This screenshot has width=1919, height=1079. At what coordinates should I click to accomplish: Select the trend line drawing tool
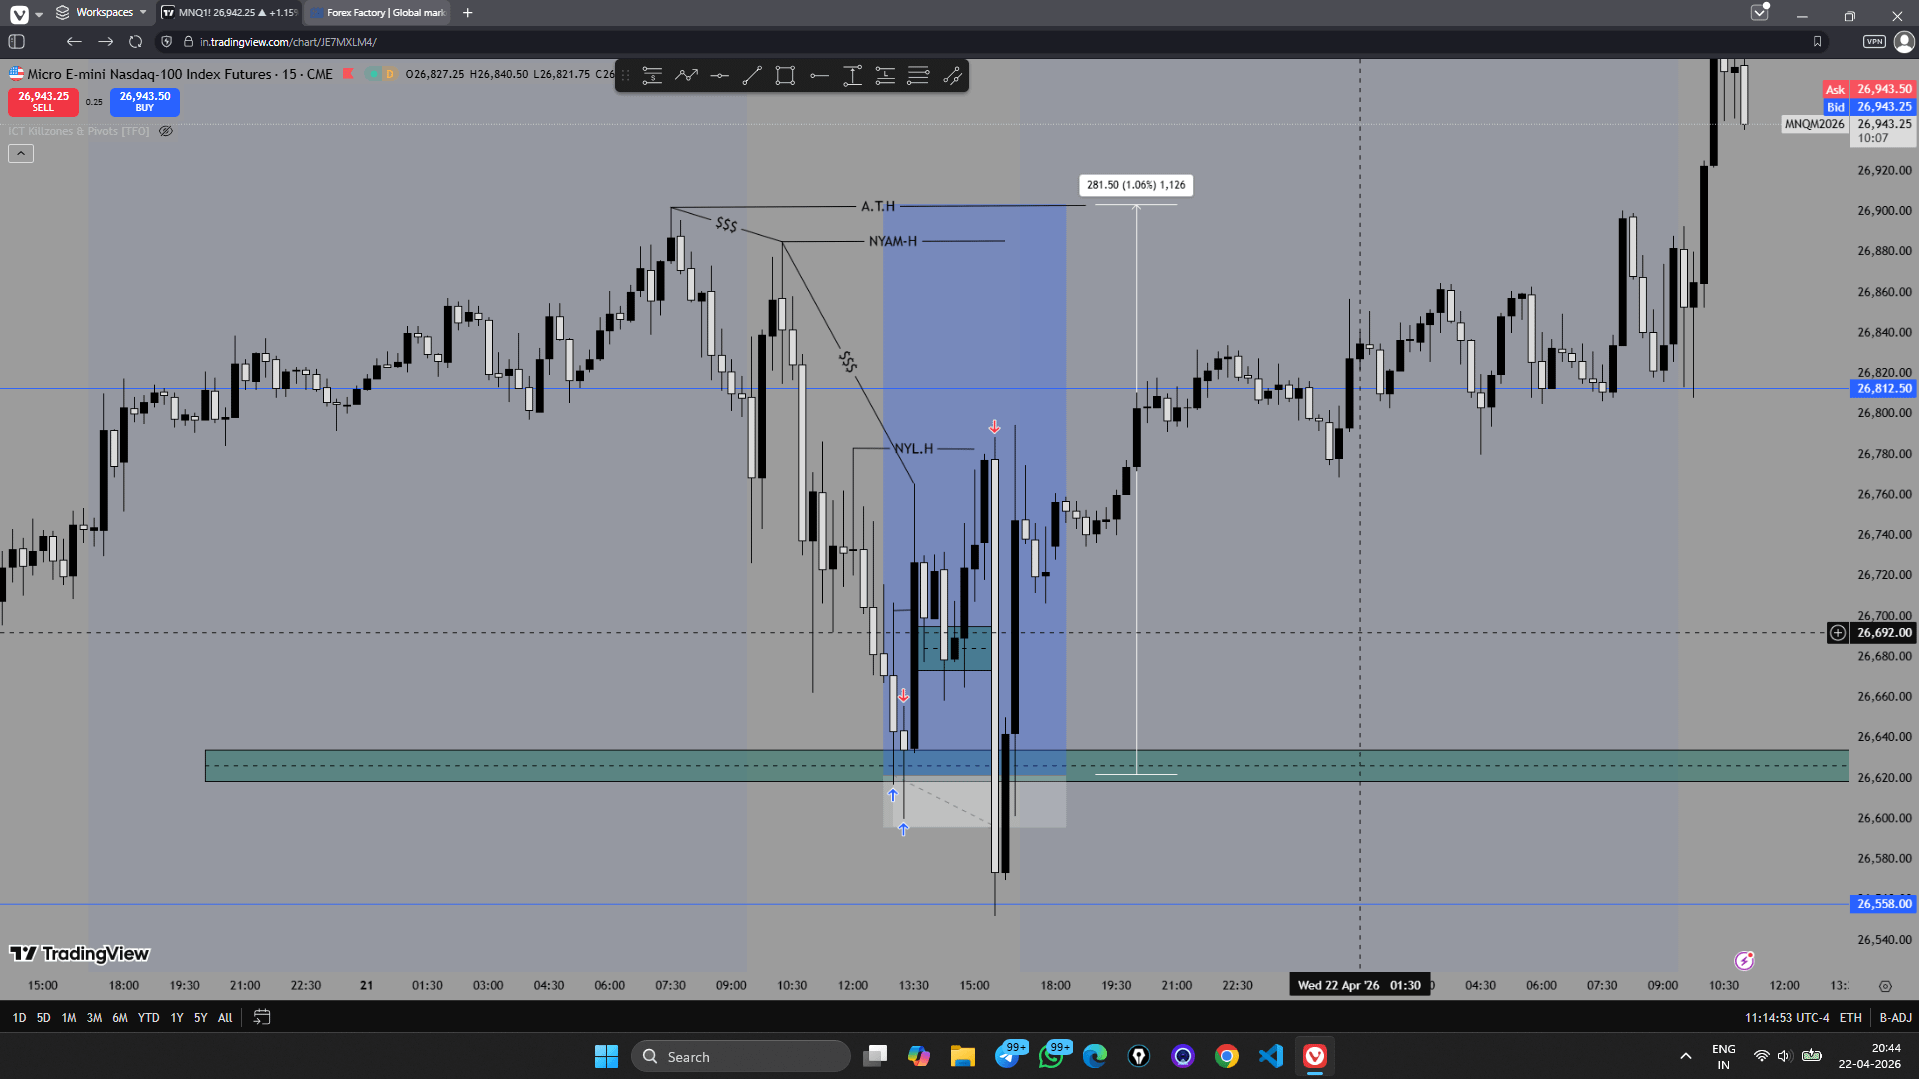point(752,76)
